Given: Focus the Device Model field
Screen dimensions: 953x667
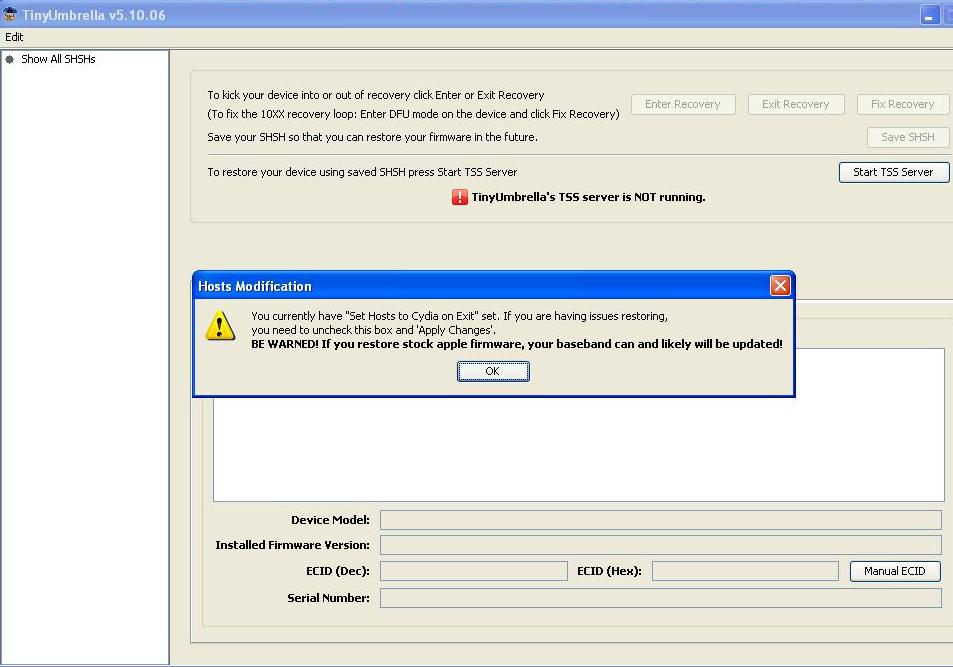Looking at the screenshot, I should click(661, 520).
